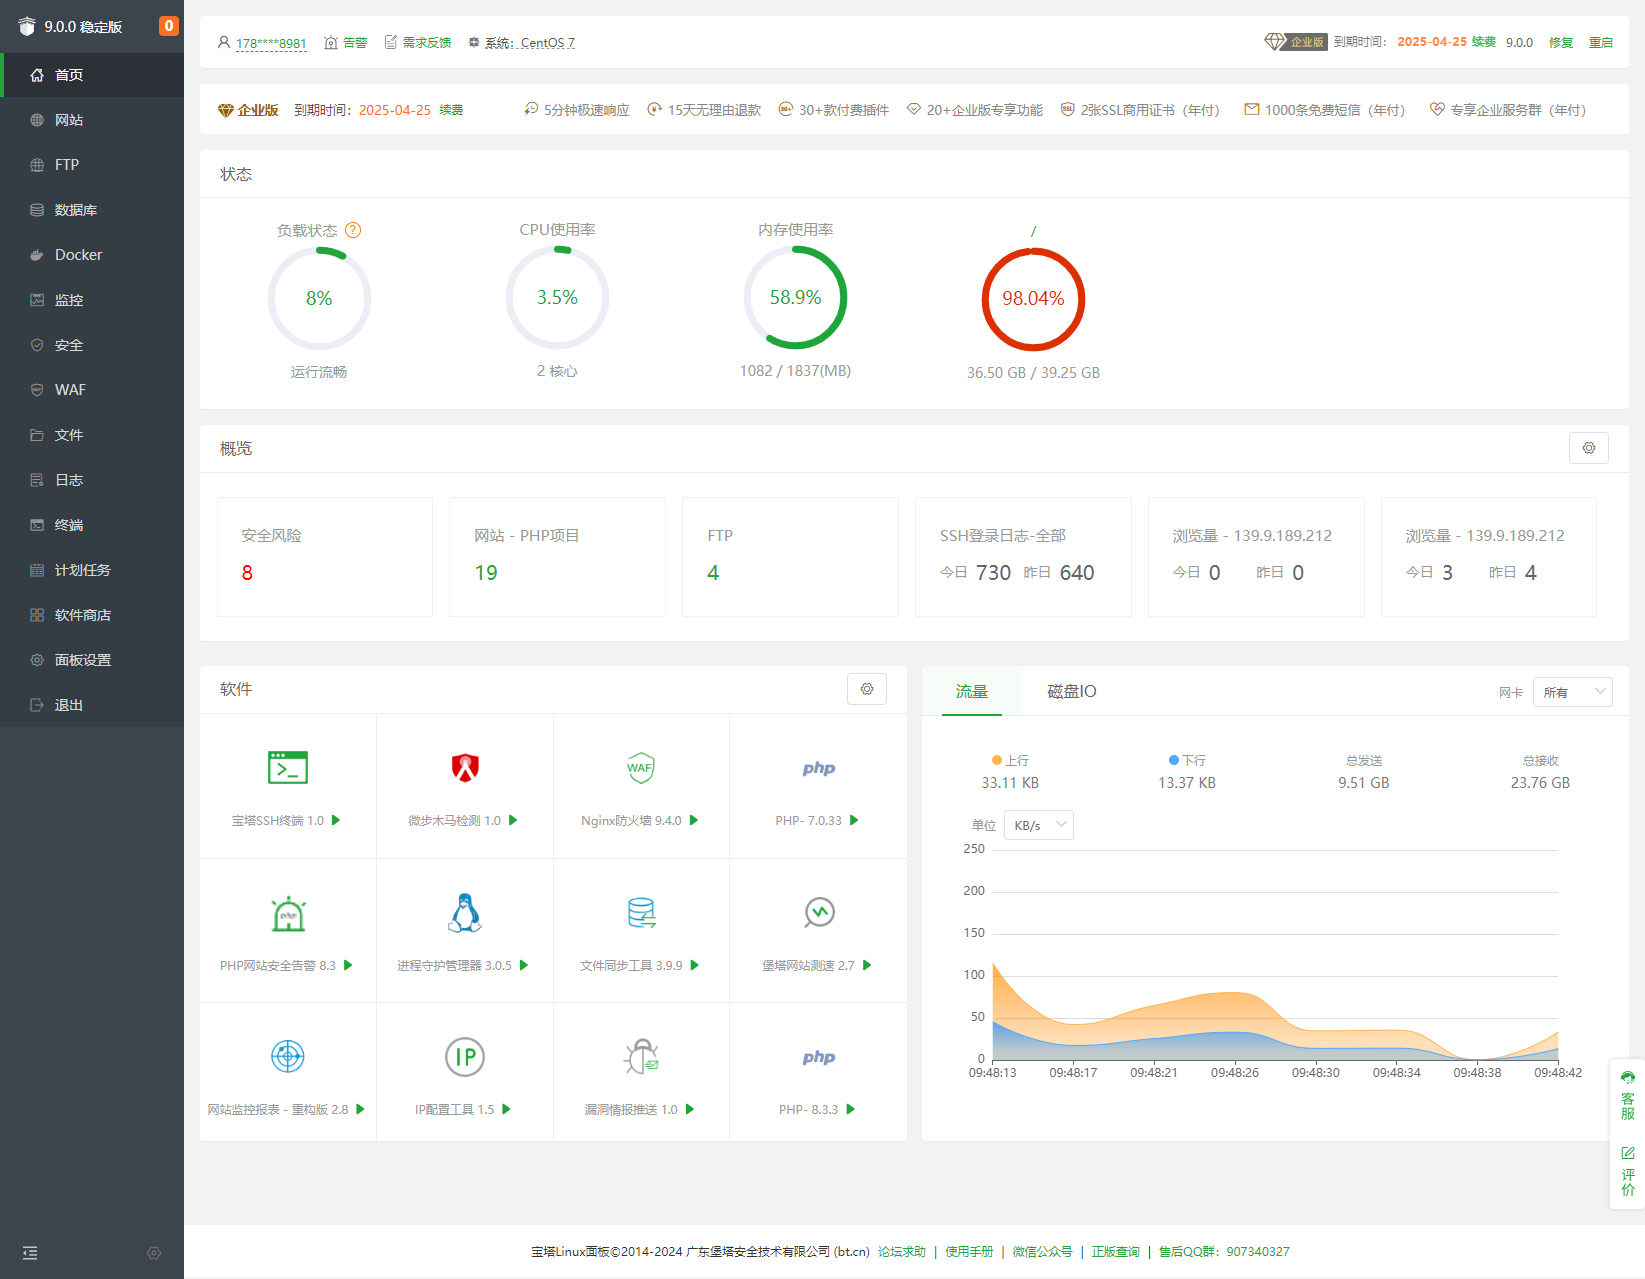Click the 重启 restart link
The width and height of the screenshot is (1645, 1279).
(x=1600, y=42)
